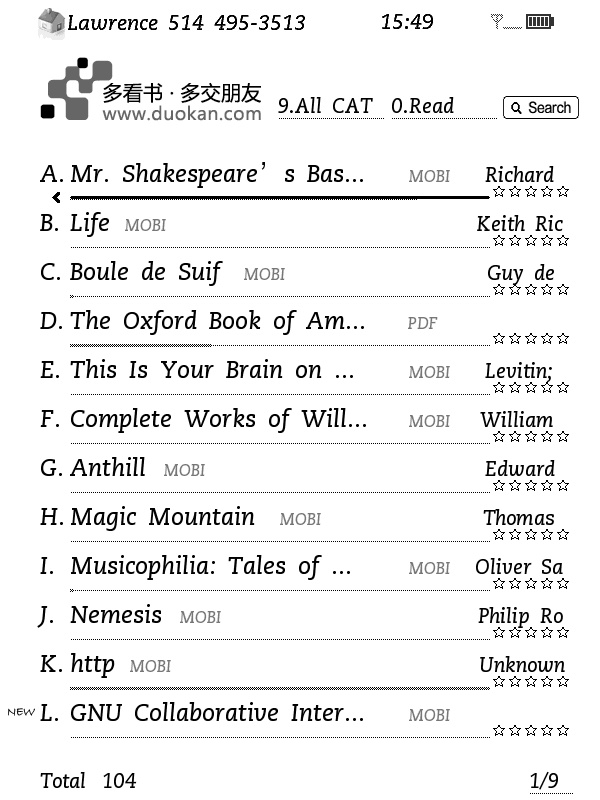This screenshot has height=800, width=600.
Task: Click star rating for Magic Mountain
Action: click(530, 535)
